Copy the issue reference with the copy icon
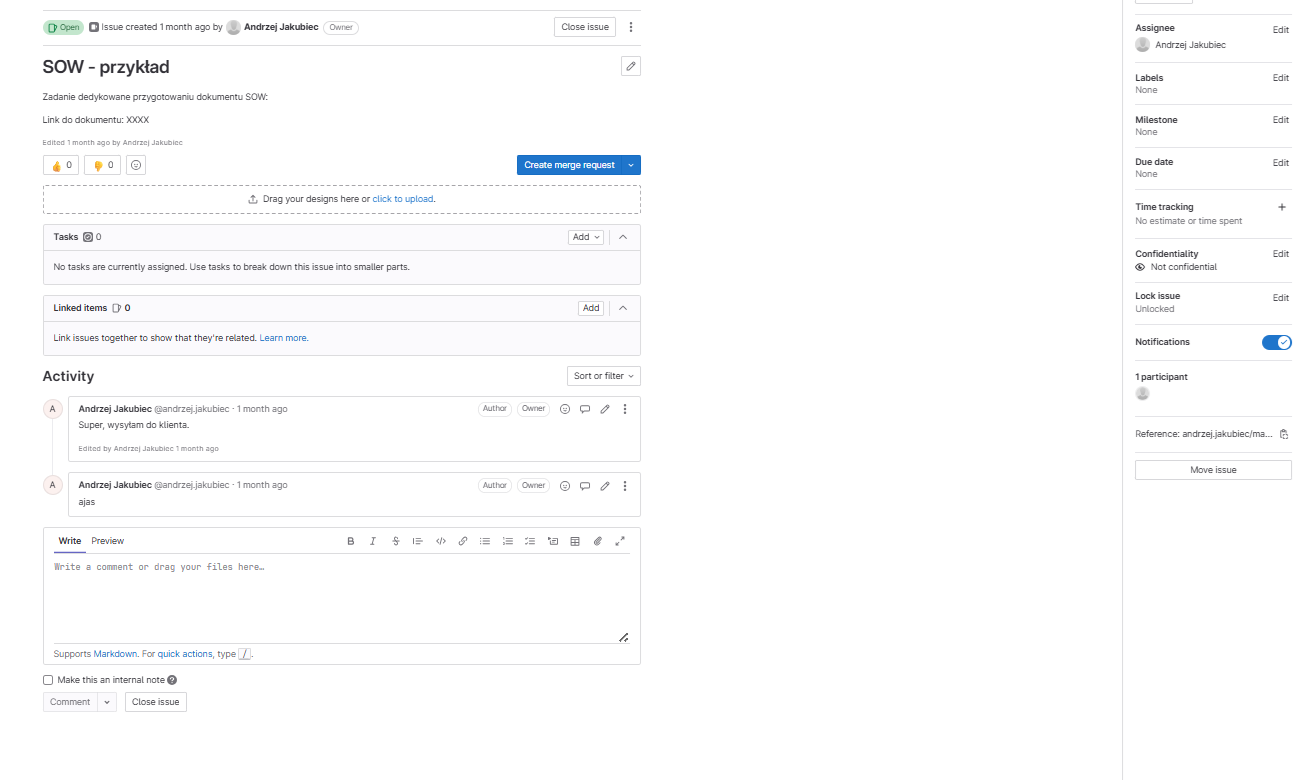Viewport: 1300px width, 781px height. [x=1284, y=434]
